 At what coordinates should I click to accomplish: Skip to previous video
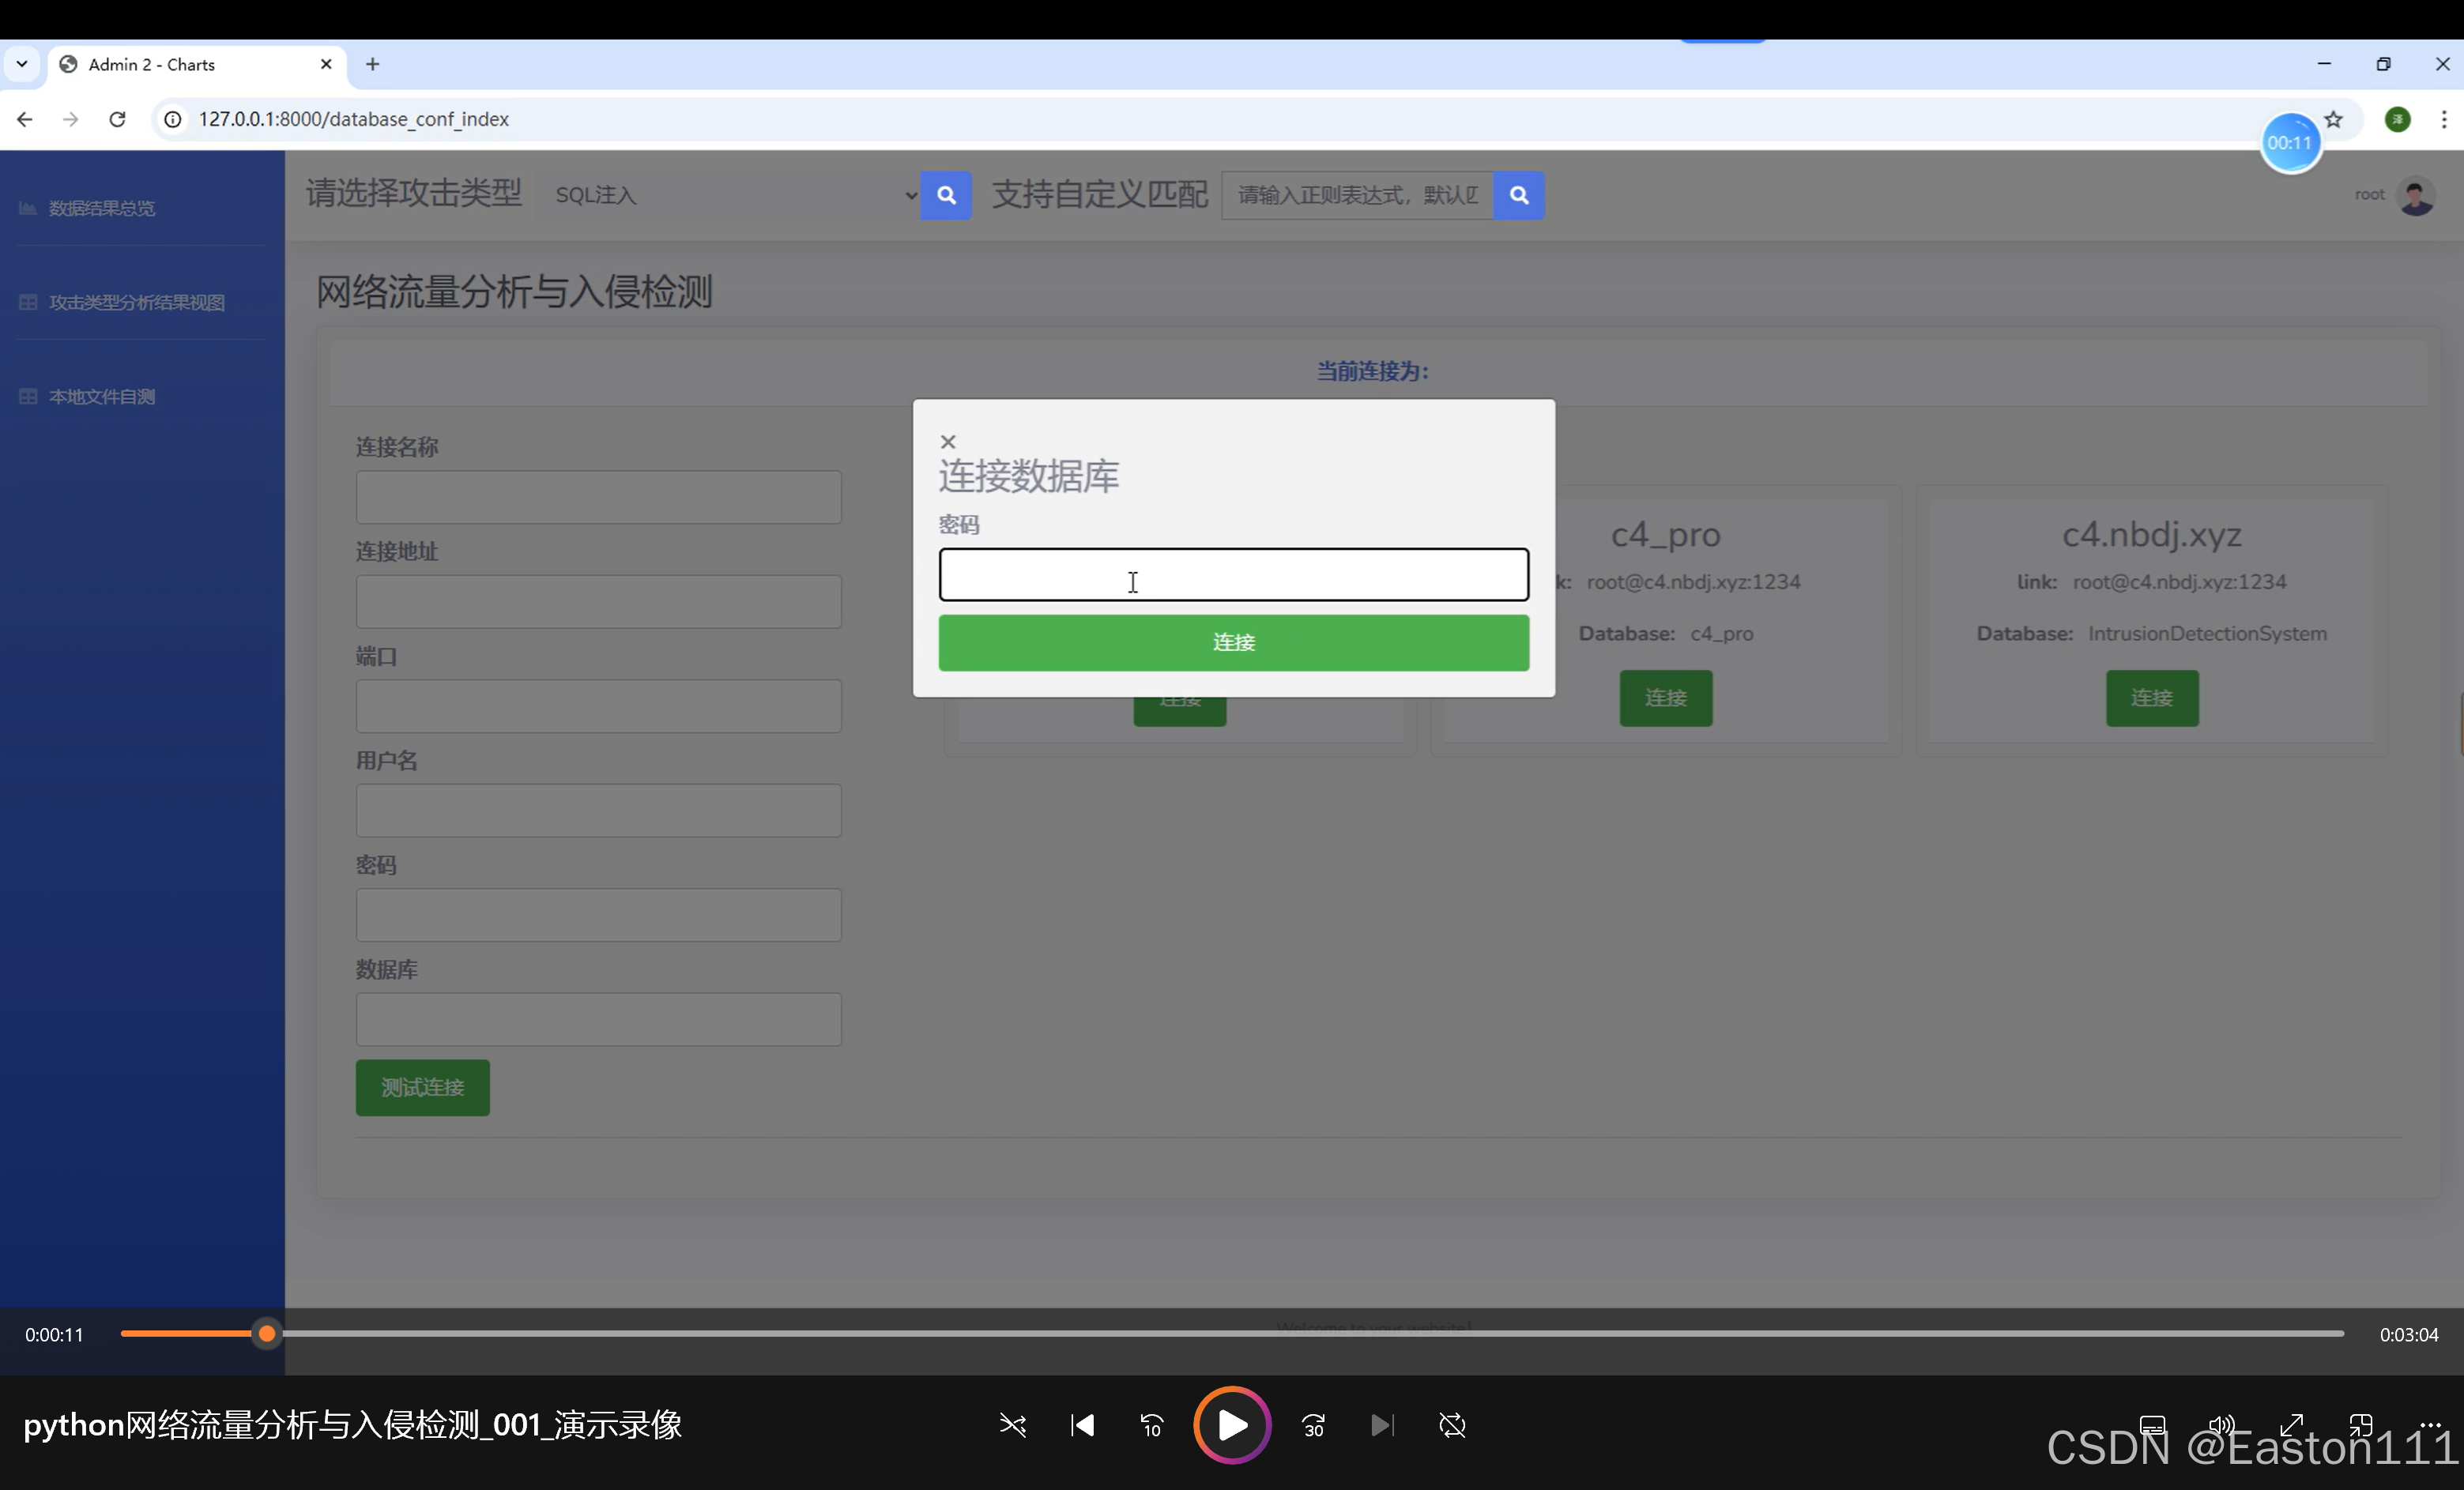(x=1082, y=1425)
